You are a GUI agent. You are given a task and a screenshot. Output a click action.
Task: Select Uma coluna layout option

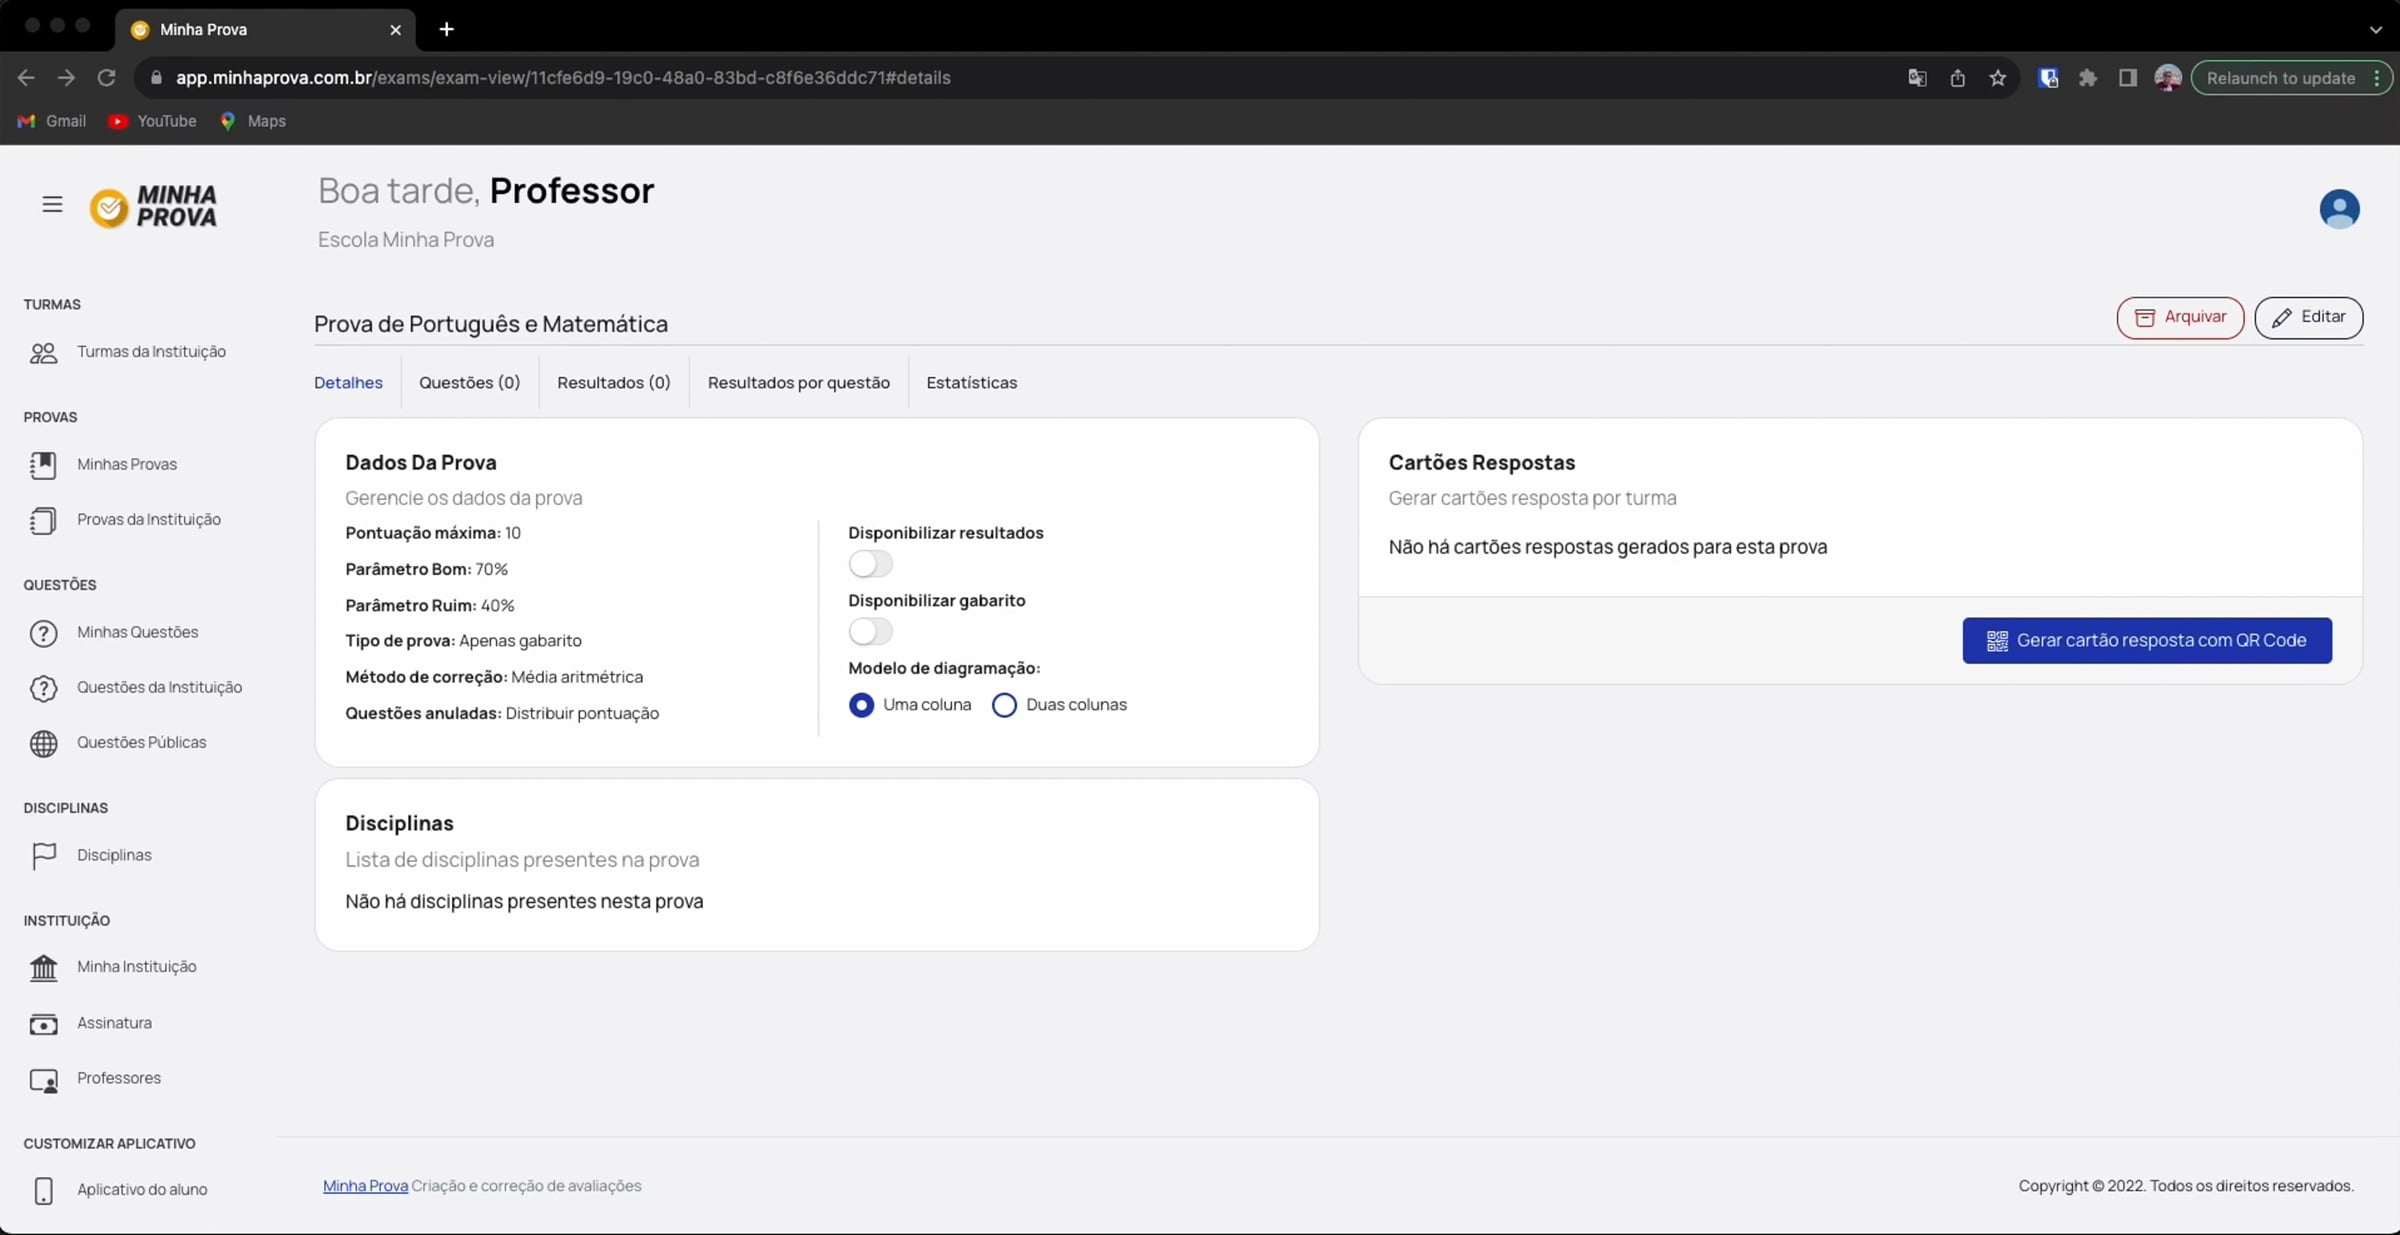click(x=861, y=705)
